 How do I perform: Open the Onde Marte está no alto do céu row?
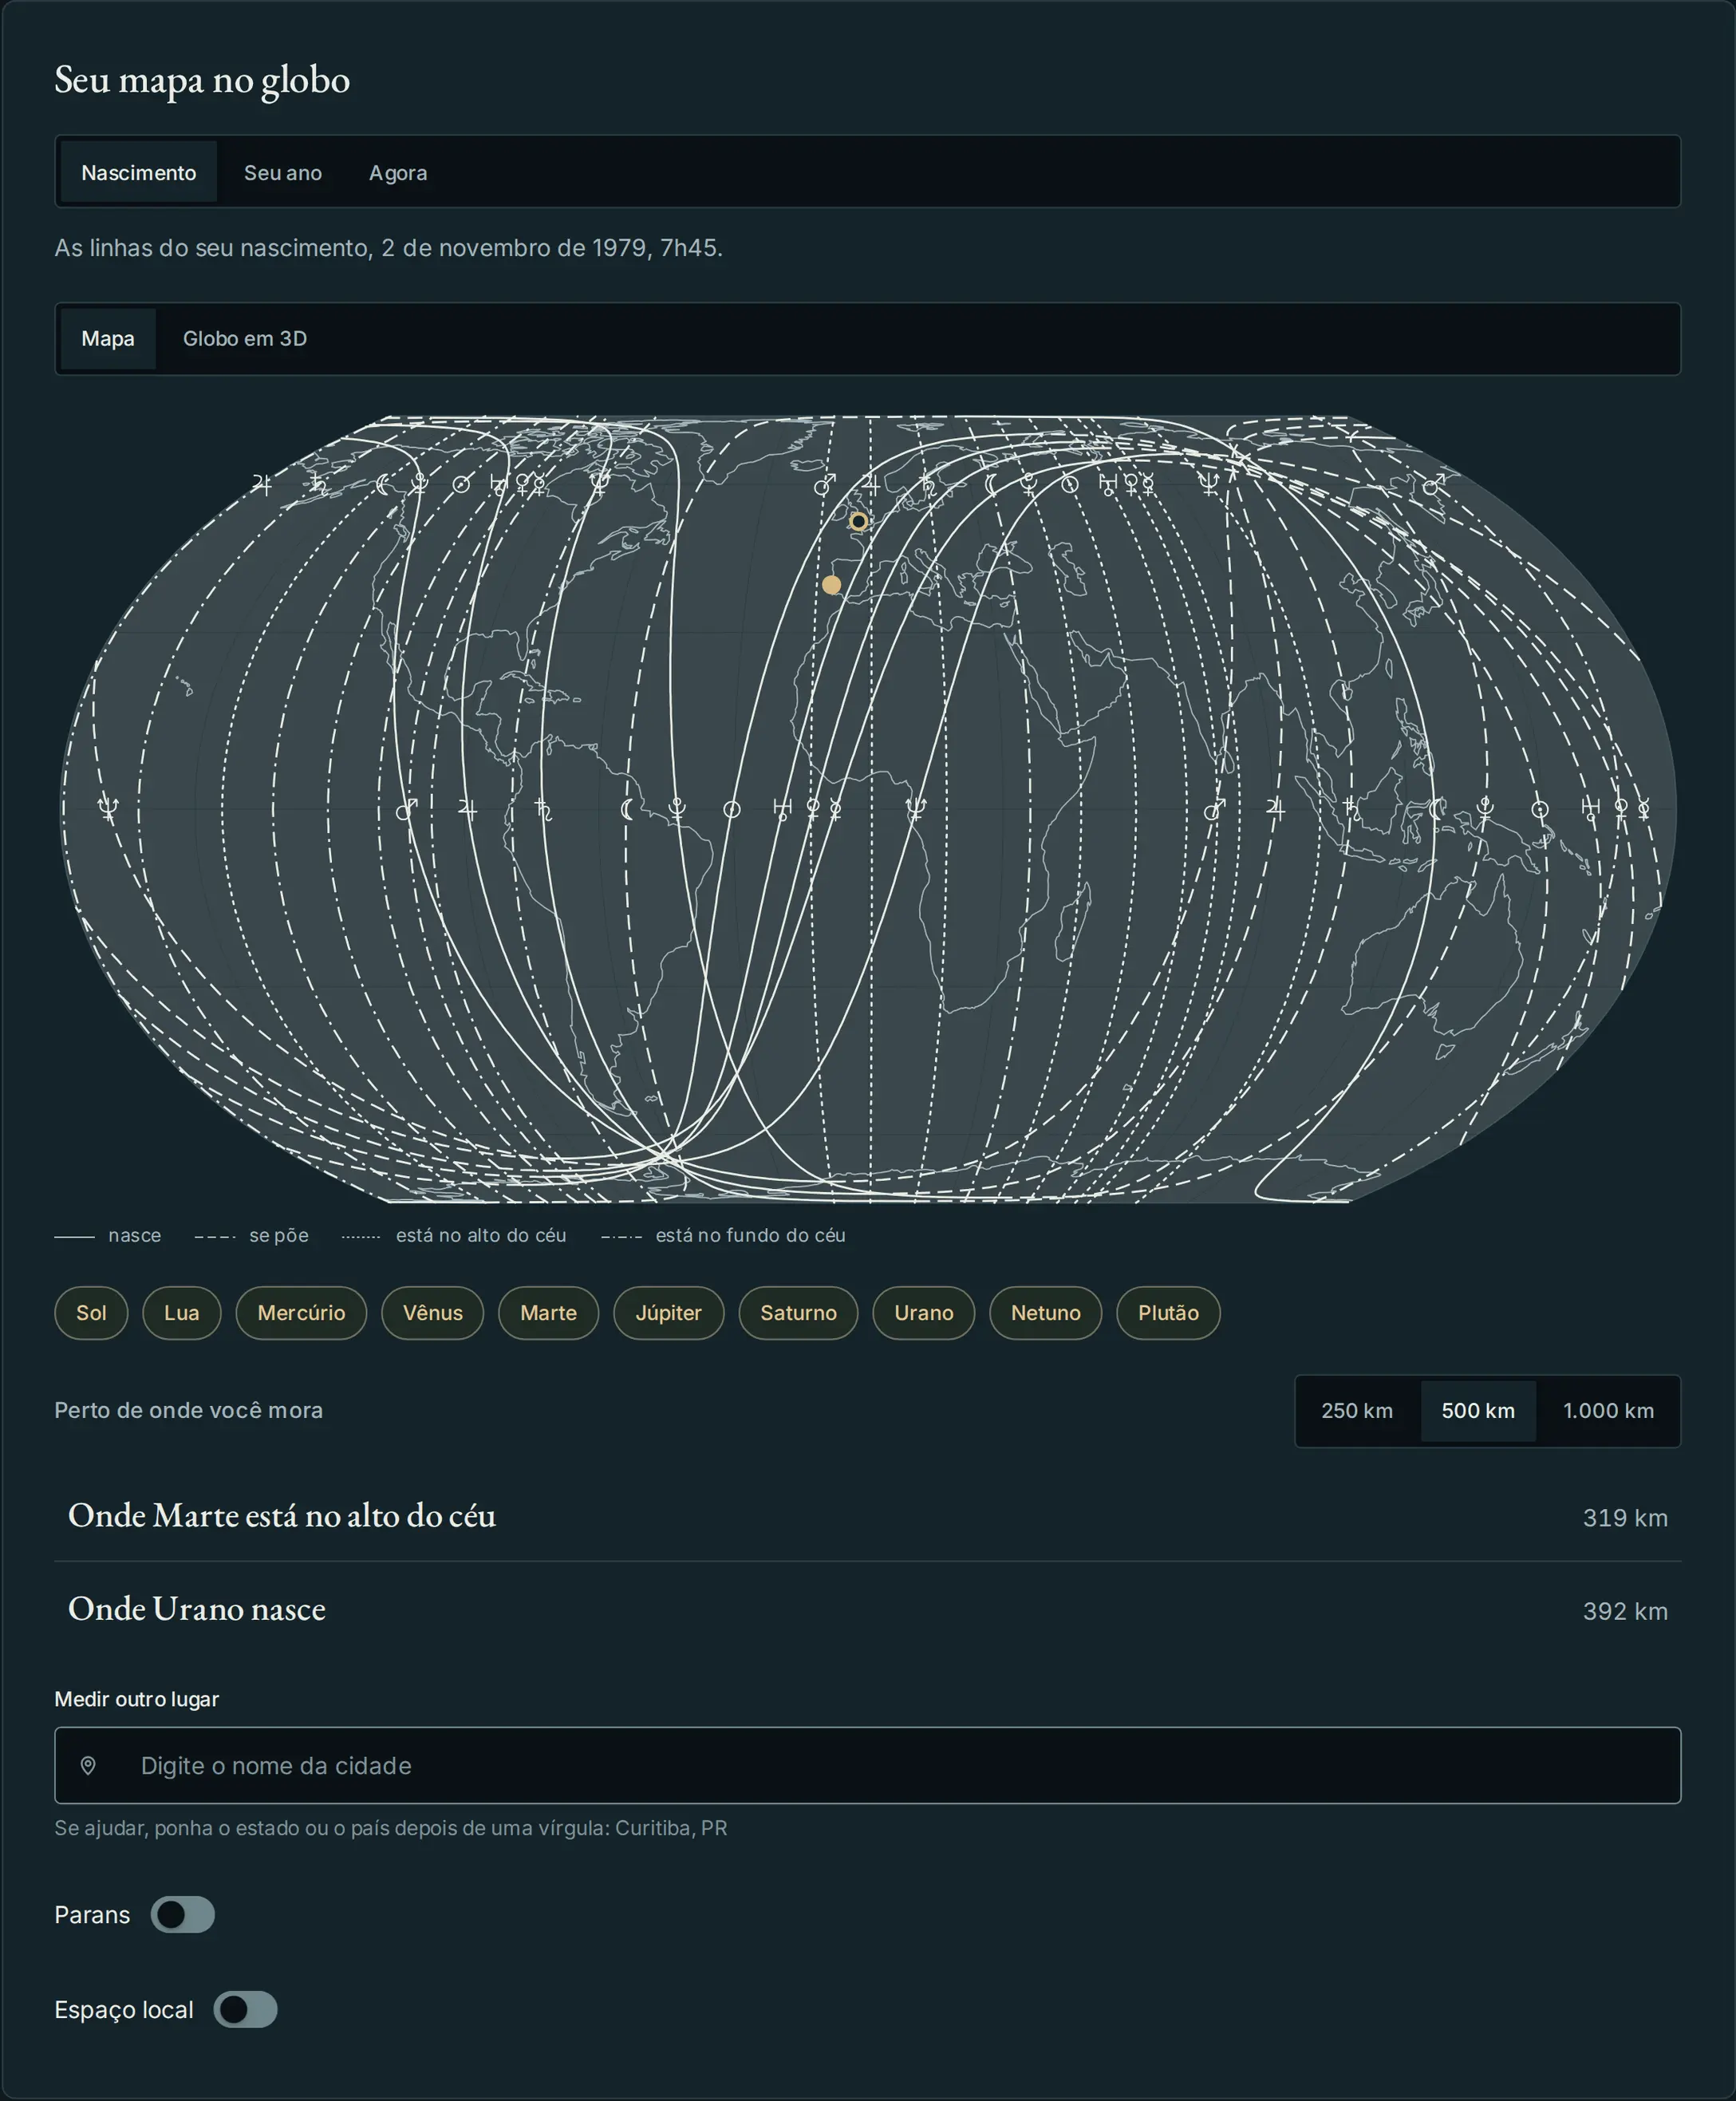[868, 1516]
